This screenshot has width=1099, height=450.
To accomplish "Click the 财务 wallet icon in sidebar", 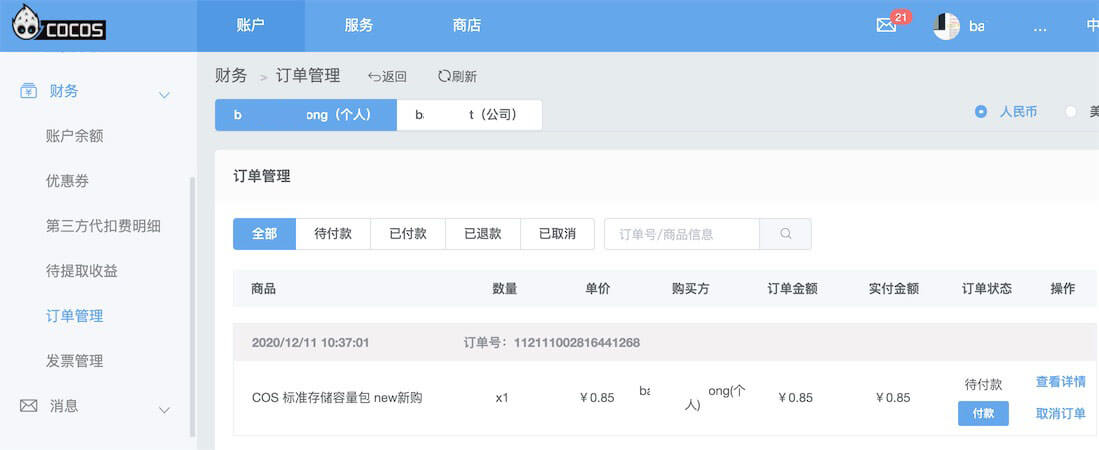I will (x=29, y=91).
